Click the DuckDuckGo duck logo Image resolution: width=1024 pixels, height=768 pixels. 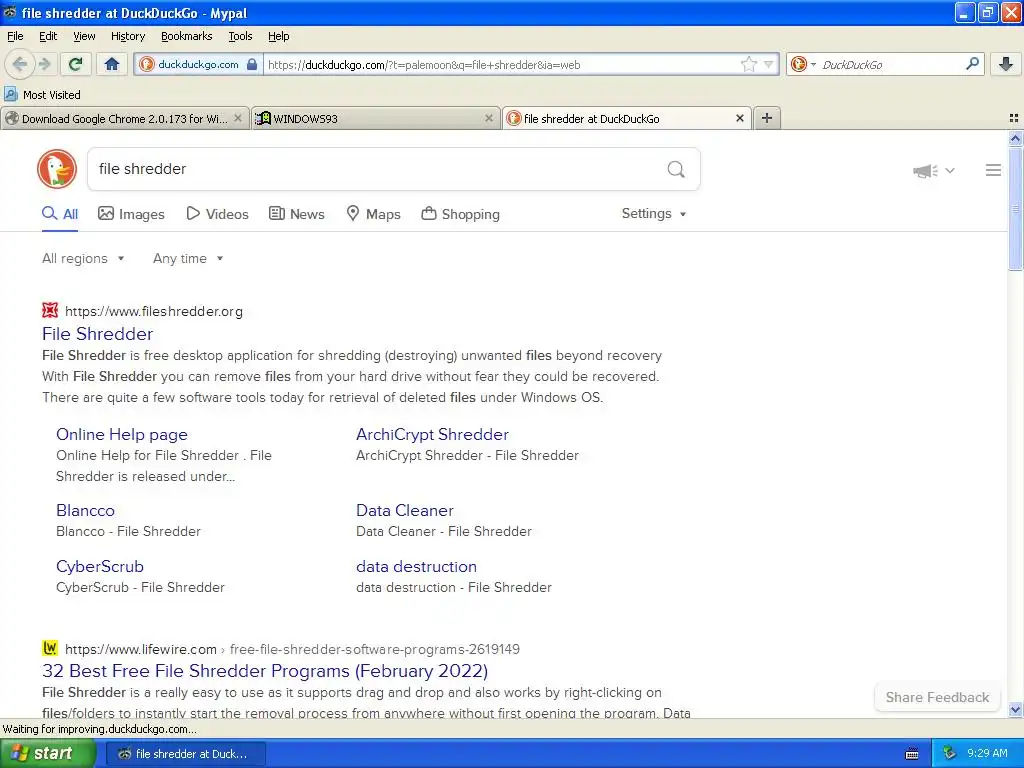57,169
